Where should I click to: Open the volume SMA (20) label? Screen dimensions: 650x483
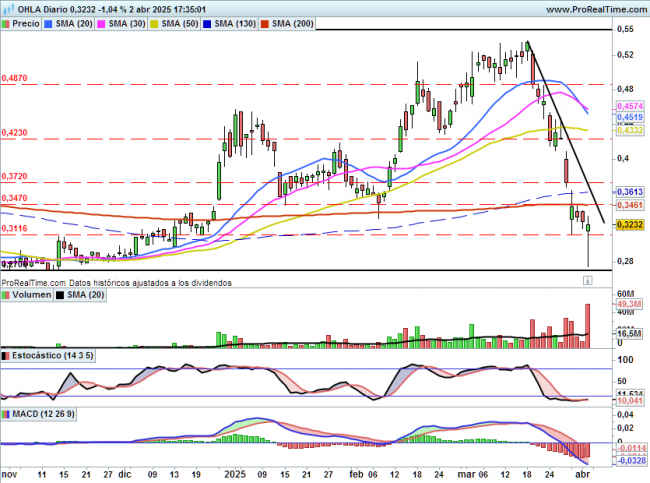tap(85, 295)
